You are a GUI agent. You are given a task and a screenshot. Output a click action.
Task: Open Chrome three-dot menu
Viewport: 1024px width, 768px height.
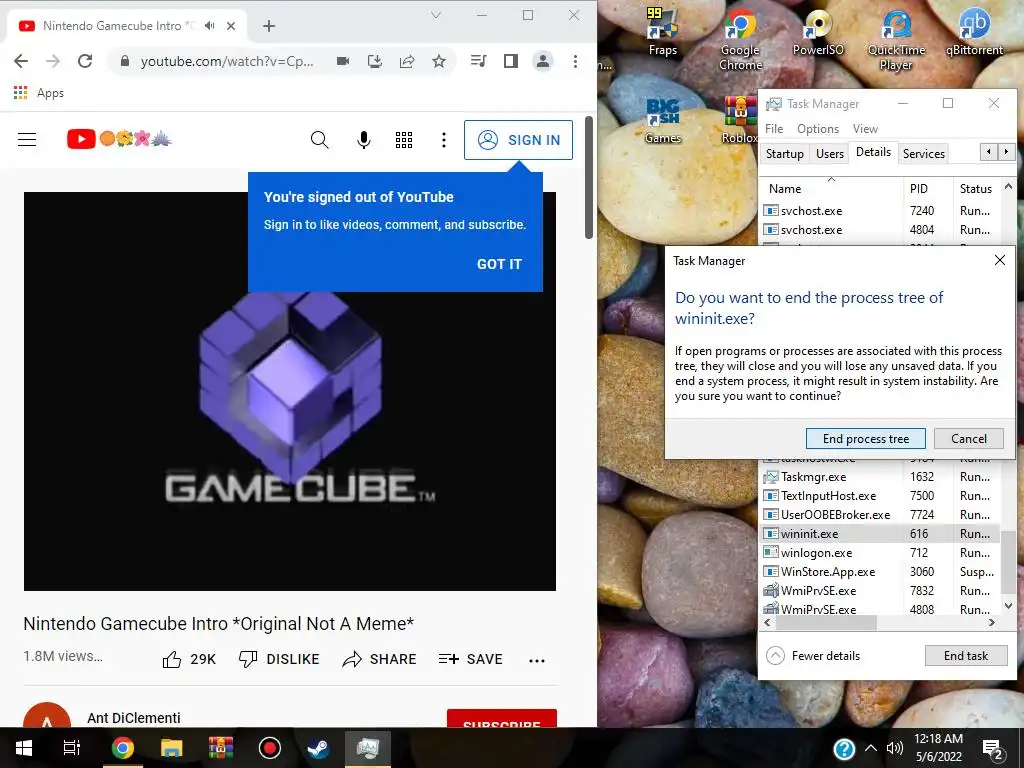pyautogui.click(x=575, y=61)
